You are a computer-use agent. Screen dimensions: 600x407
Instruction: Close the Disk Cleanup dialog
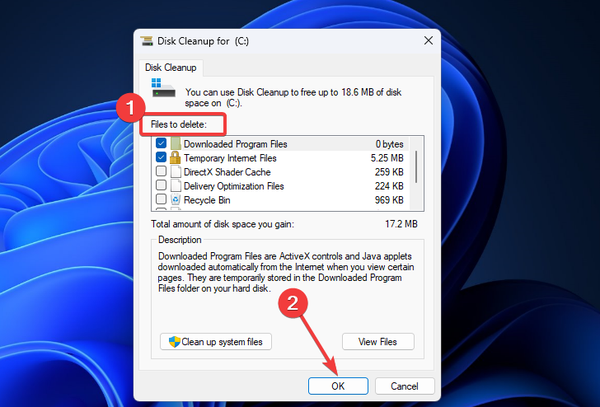pos(428,41)
